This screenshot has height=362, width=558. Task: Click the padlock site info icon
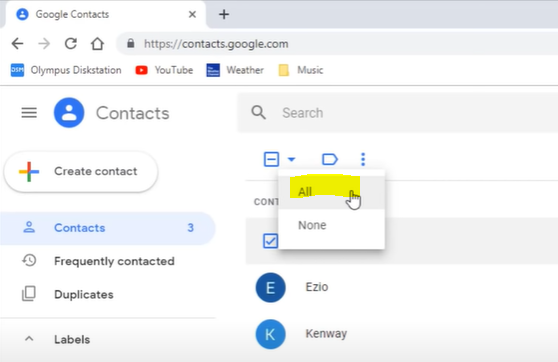[131, 43]
